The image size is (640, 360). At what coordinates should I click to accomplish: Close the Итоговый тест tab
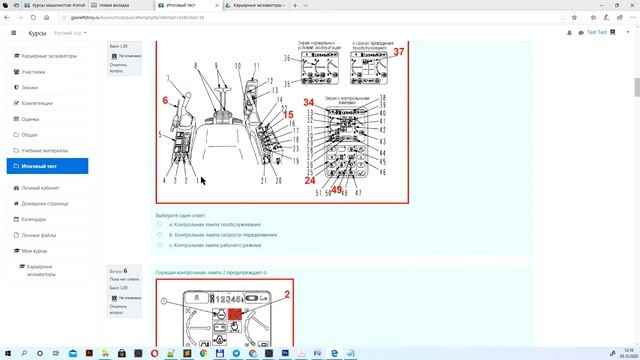(x=217, y=5)
